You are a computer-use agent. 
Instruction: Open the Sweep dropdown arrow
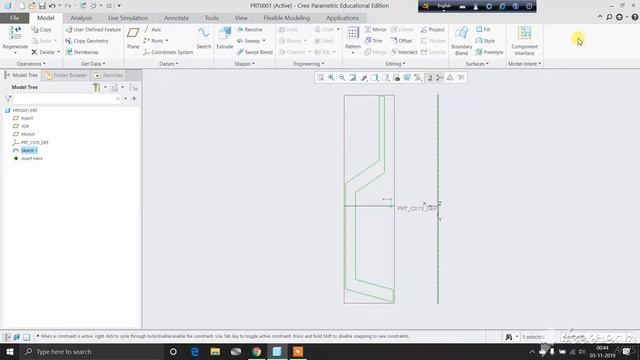click(x=264, y=41)
